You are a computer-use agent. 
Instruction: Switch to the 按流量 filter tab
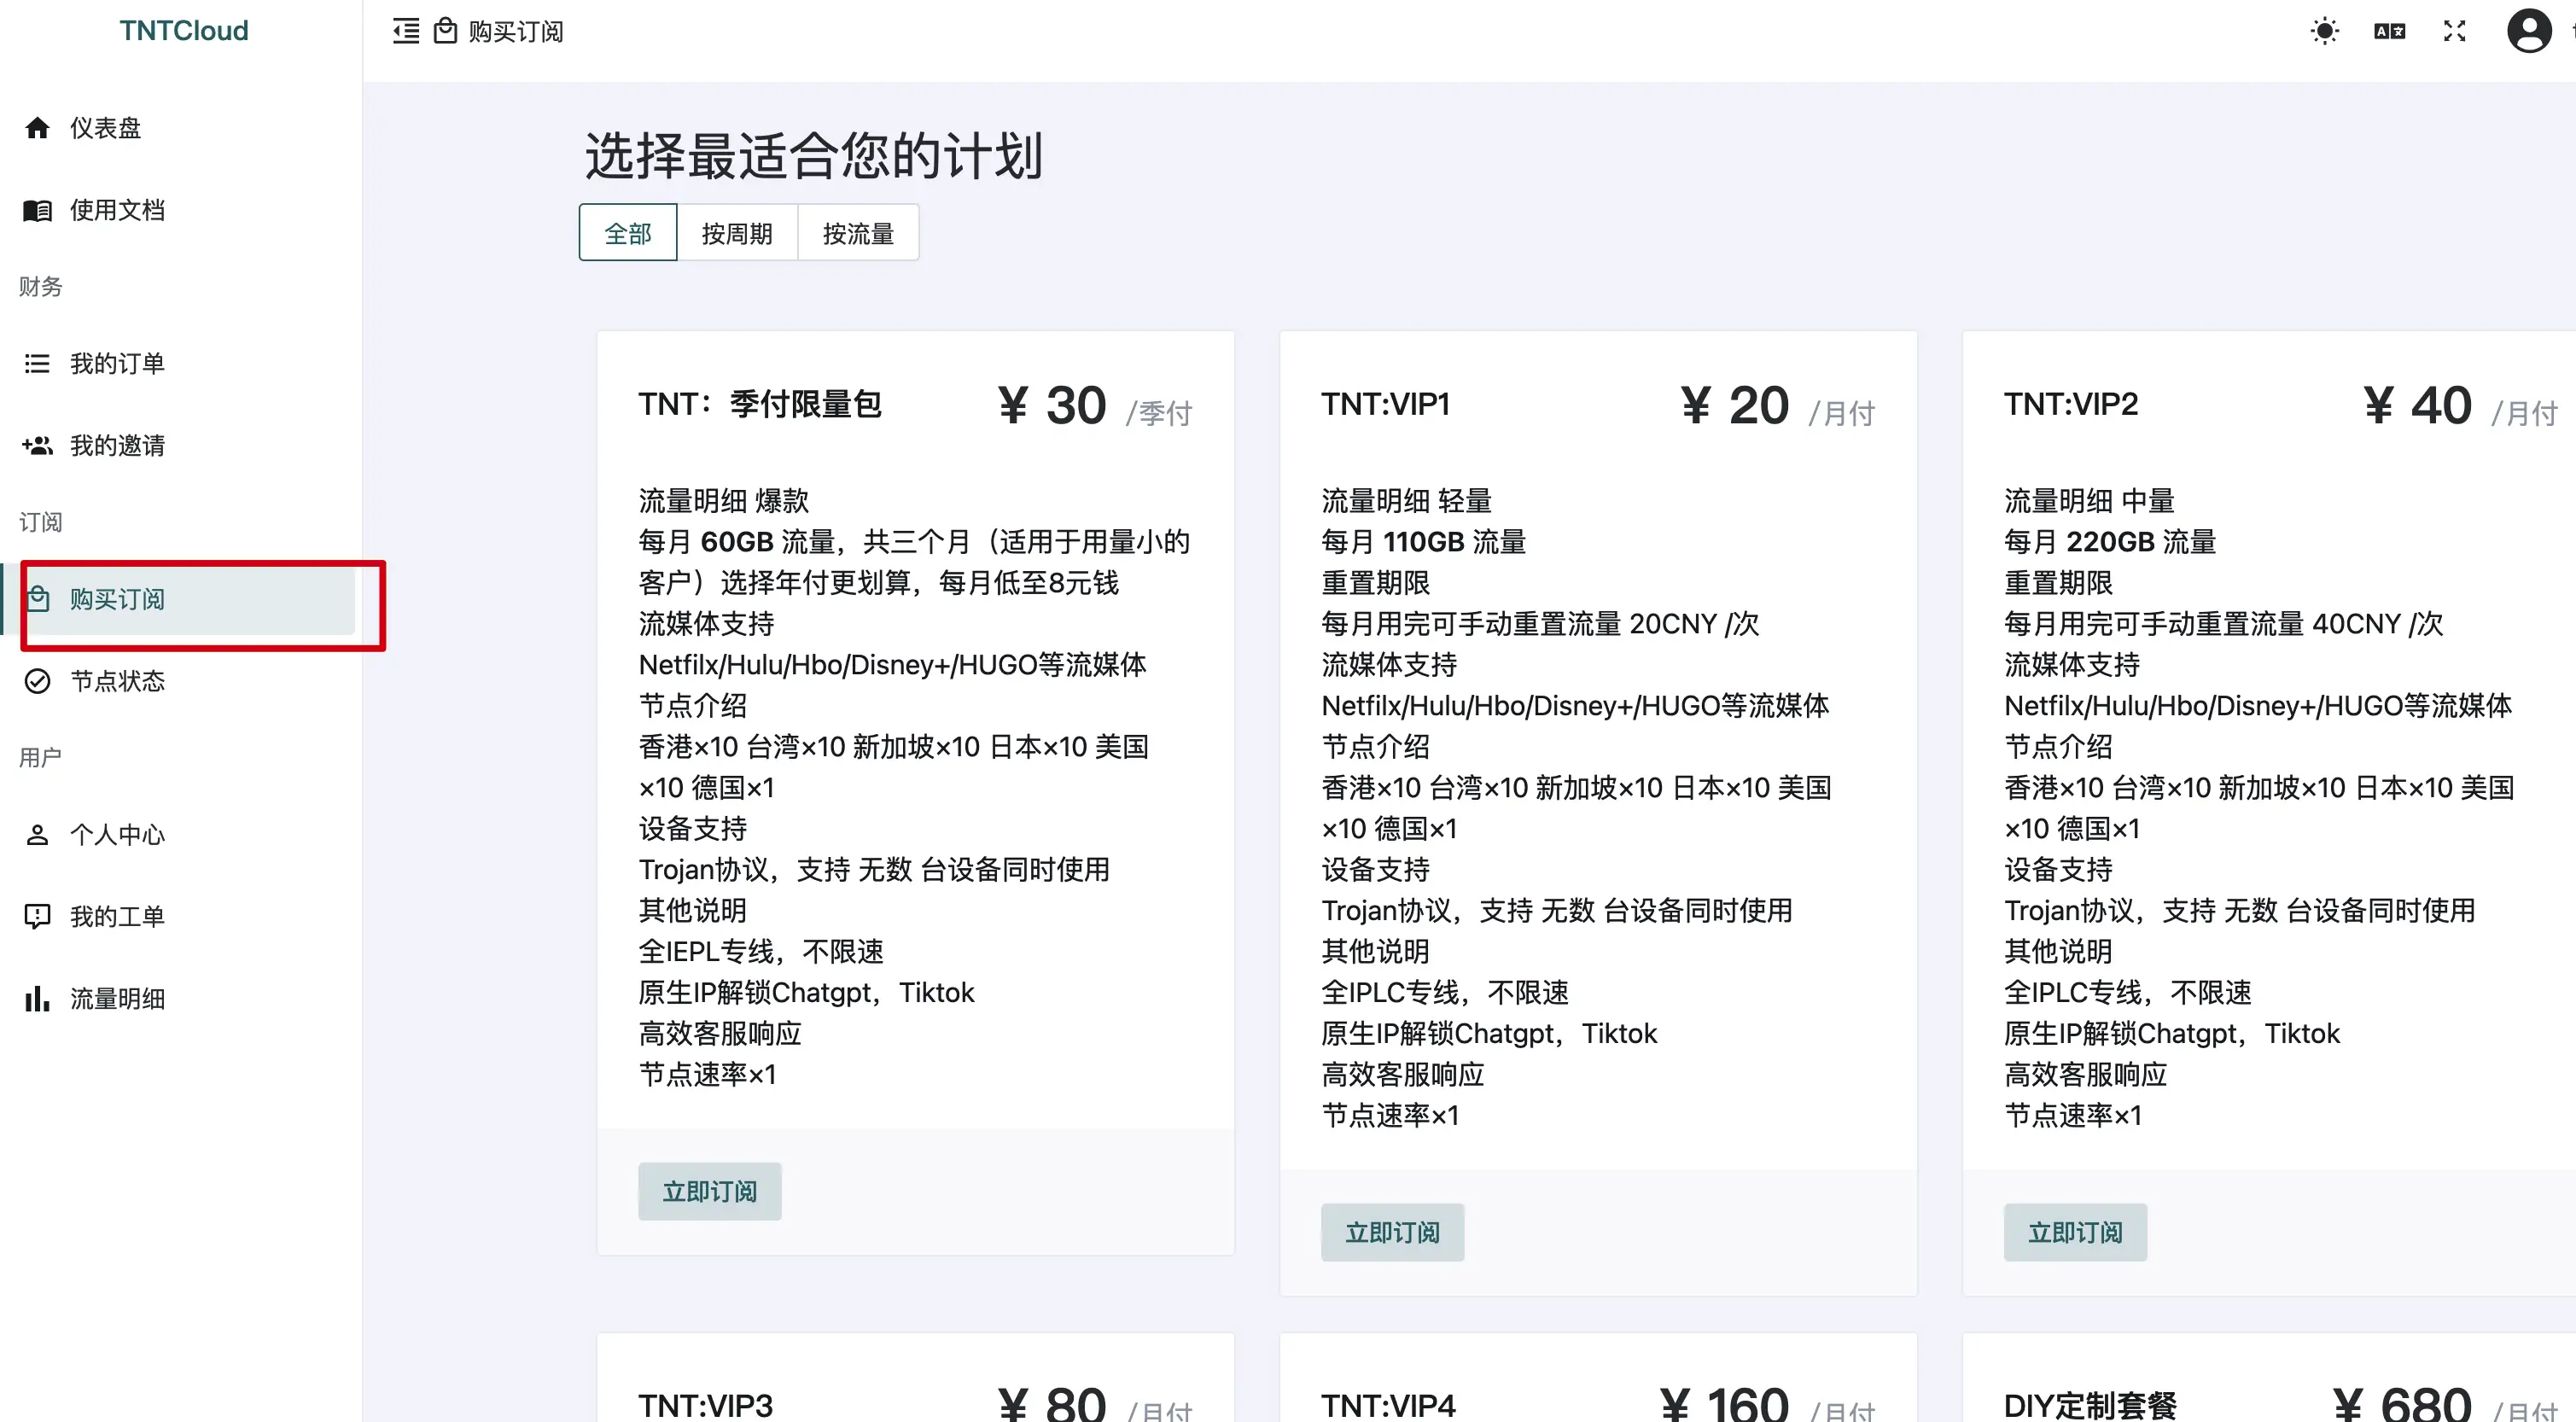click(x=858, y=232)
